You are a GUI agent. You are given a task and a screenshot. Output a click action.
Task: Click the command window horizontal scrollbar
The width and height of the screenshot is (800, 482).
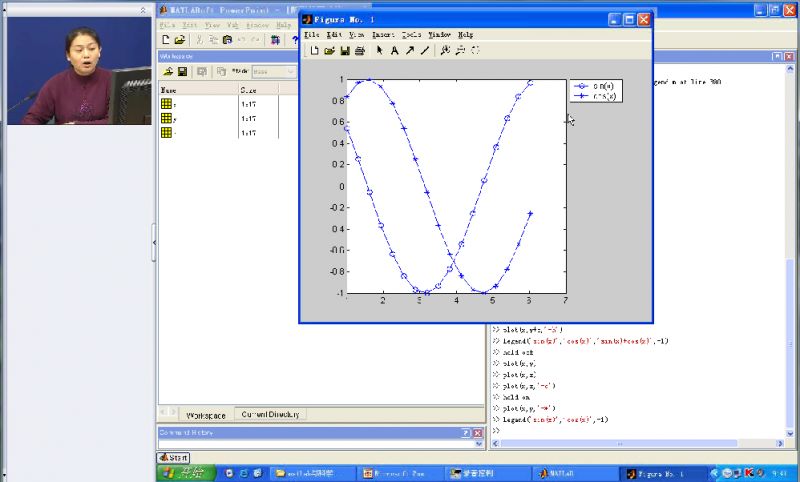tap(620, 441)
